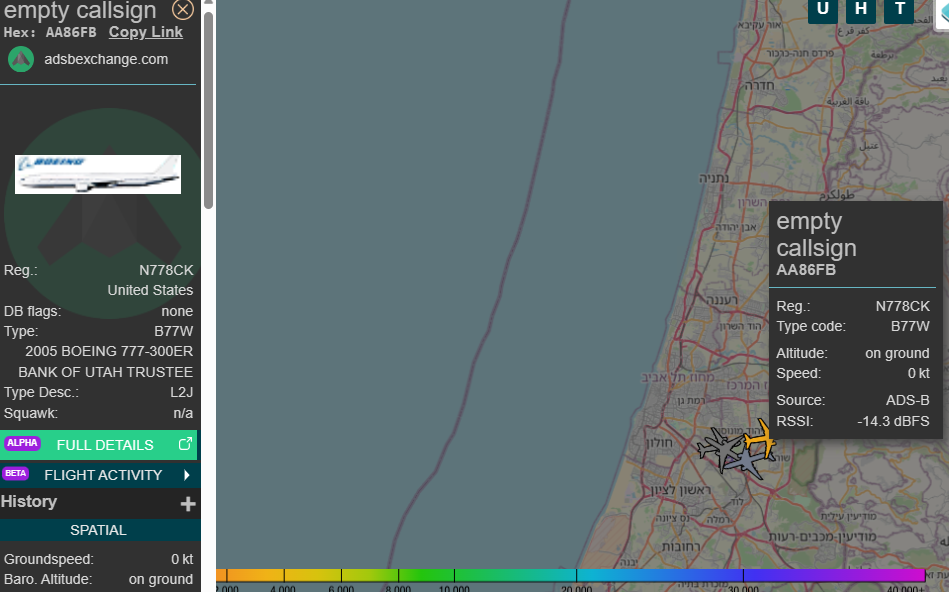Click the Type Desc. value L2J
Screen dimensions: 949x592
click(x=182, y=392)
